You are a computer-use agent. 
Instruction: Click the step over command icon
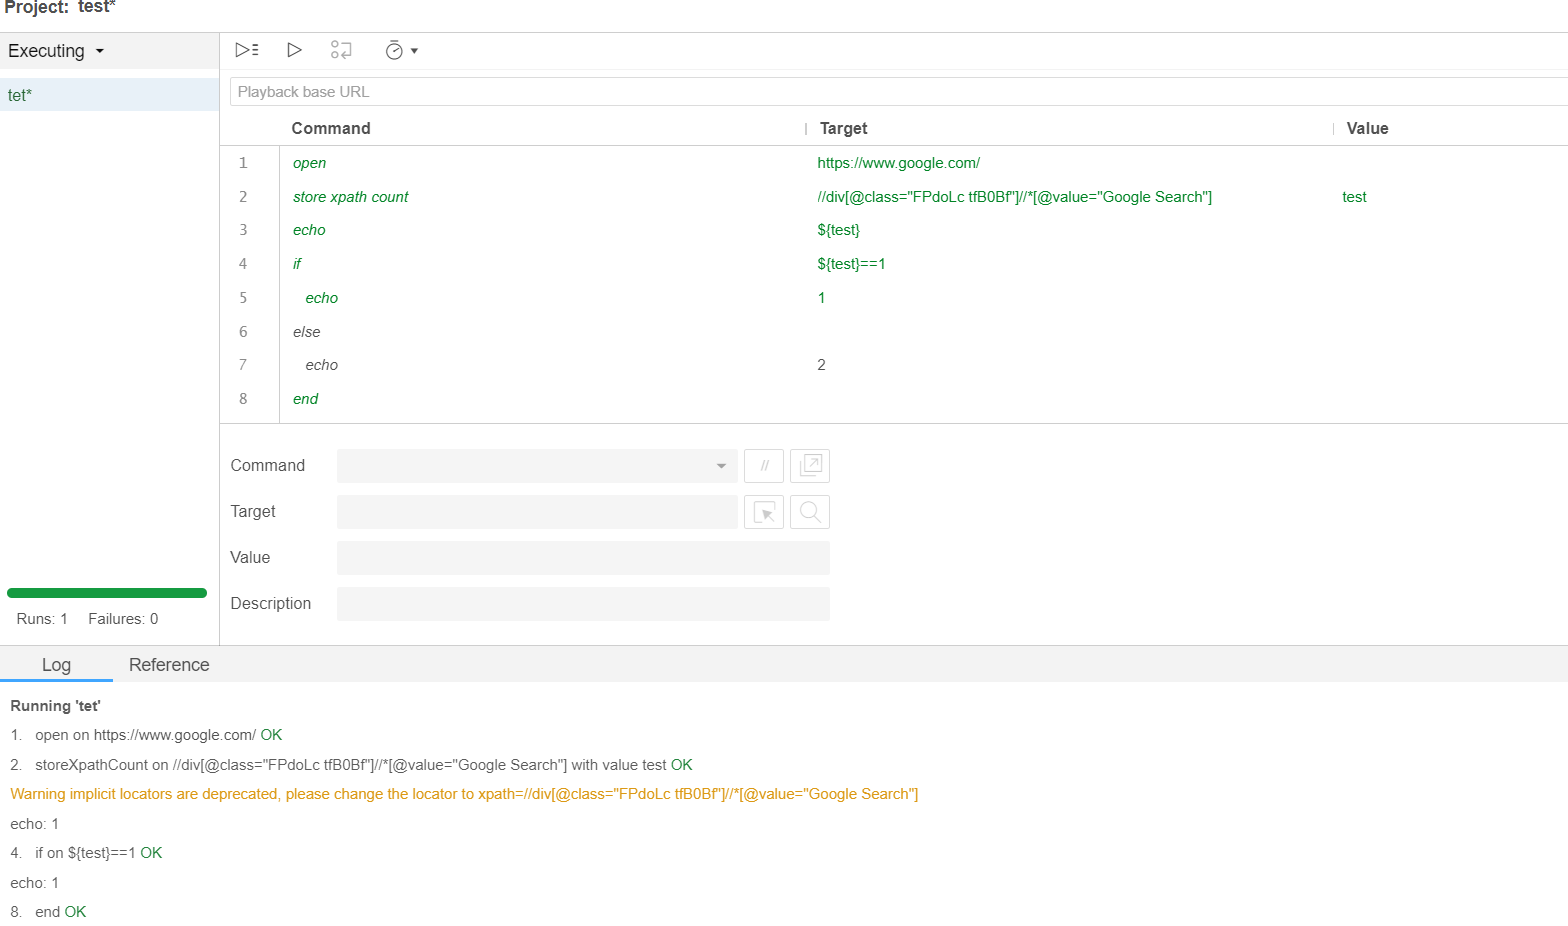(341, 50)
